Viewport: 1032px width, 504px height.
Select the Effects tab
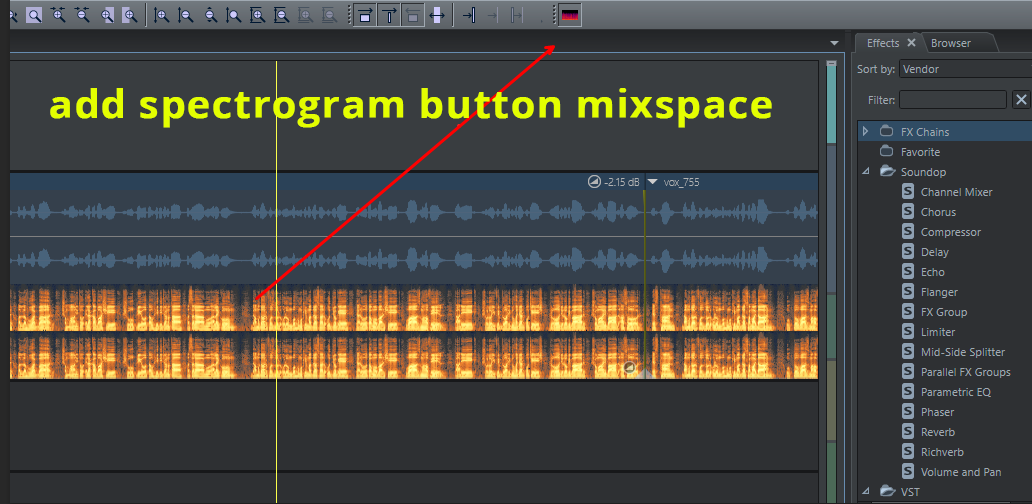click(883, 43)
